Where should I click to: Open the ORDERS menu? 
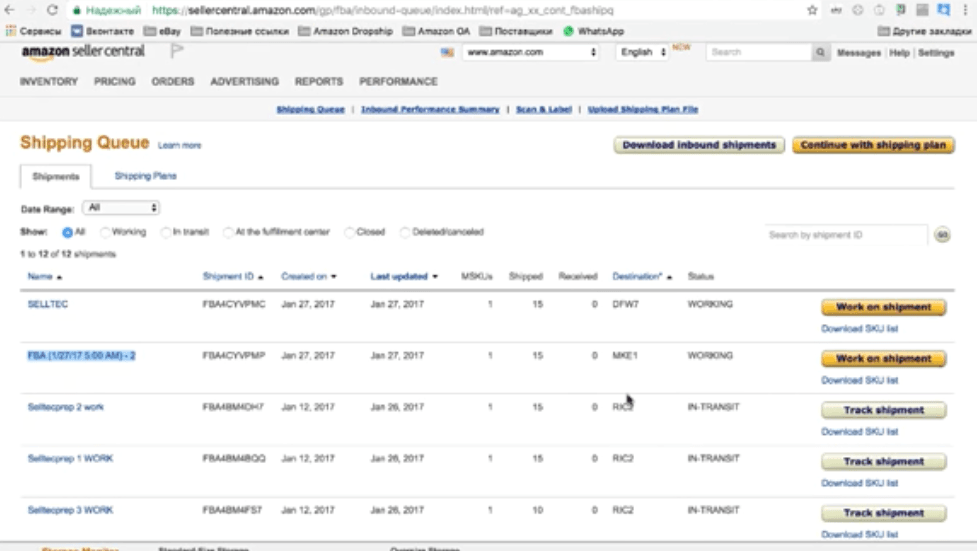click(x=173, y=82)
